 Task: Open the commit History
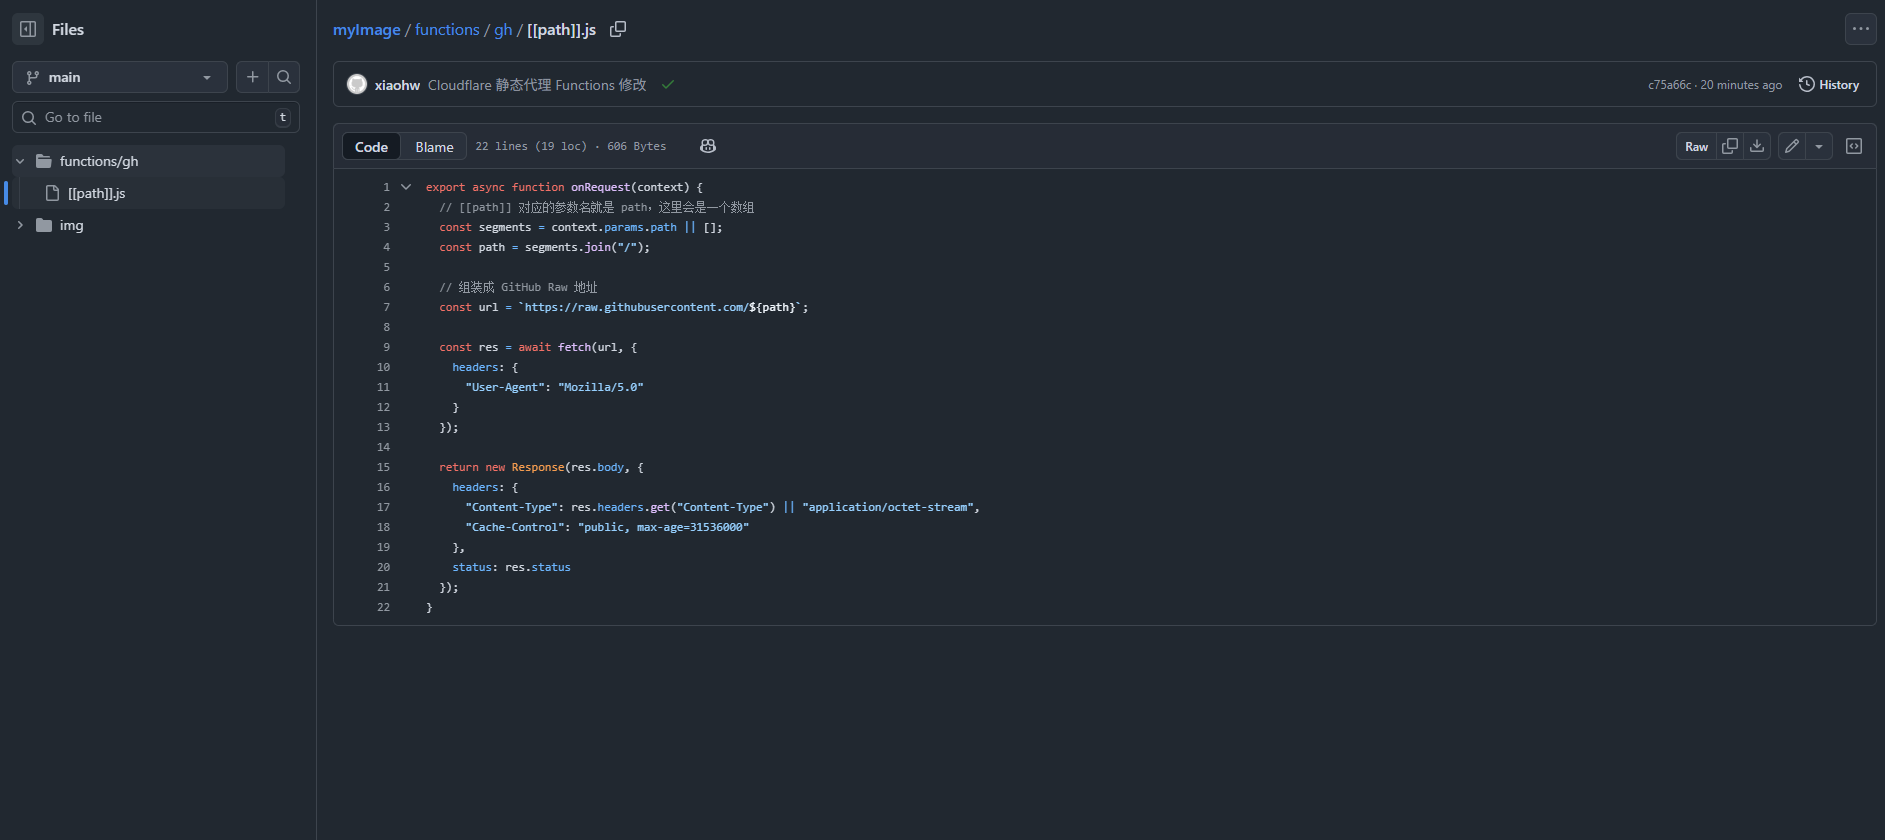pos(1828,85)
